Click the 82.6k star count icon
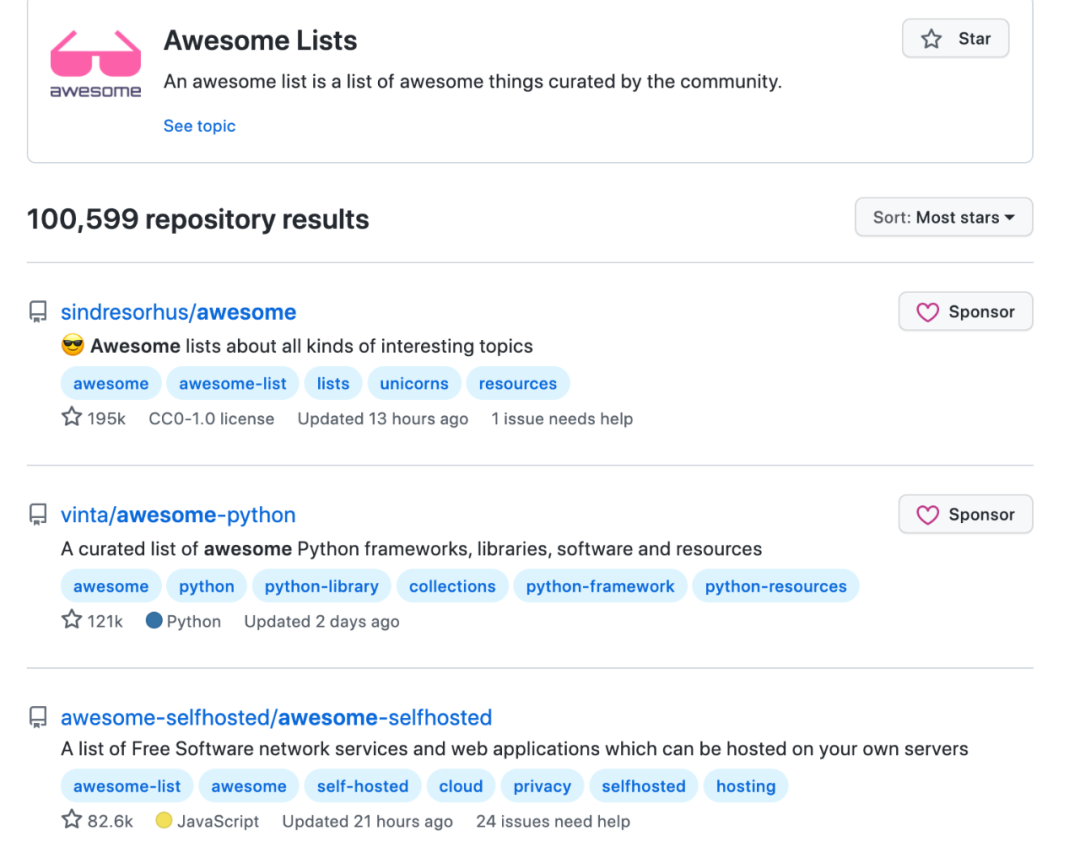 coord(72,819)
